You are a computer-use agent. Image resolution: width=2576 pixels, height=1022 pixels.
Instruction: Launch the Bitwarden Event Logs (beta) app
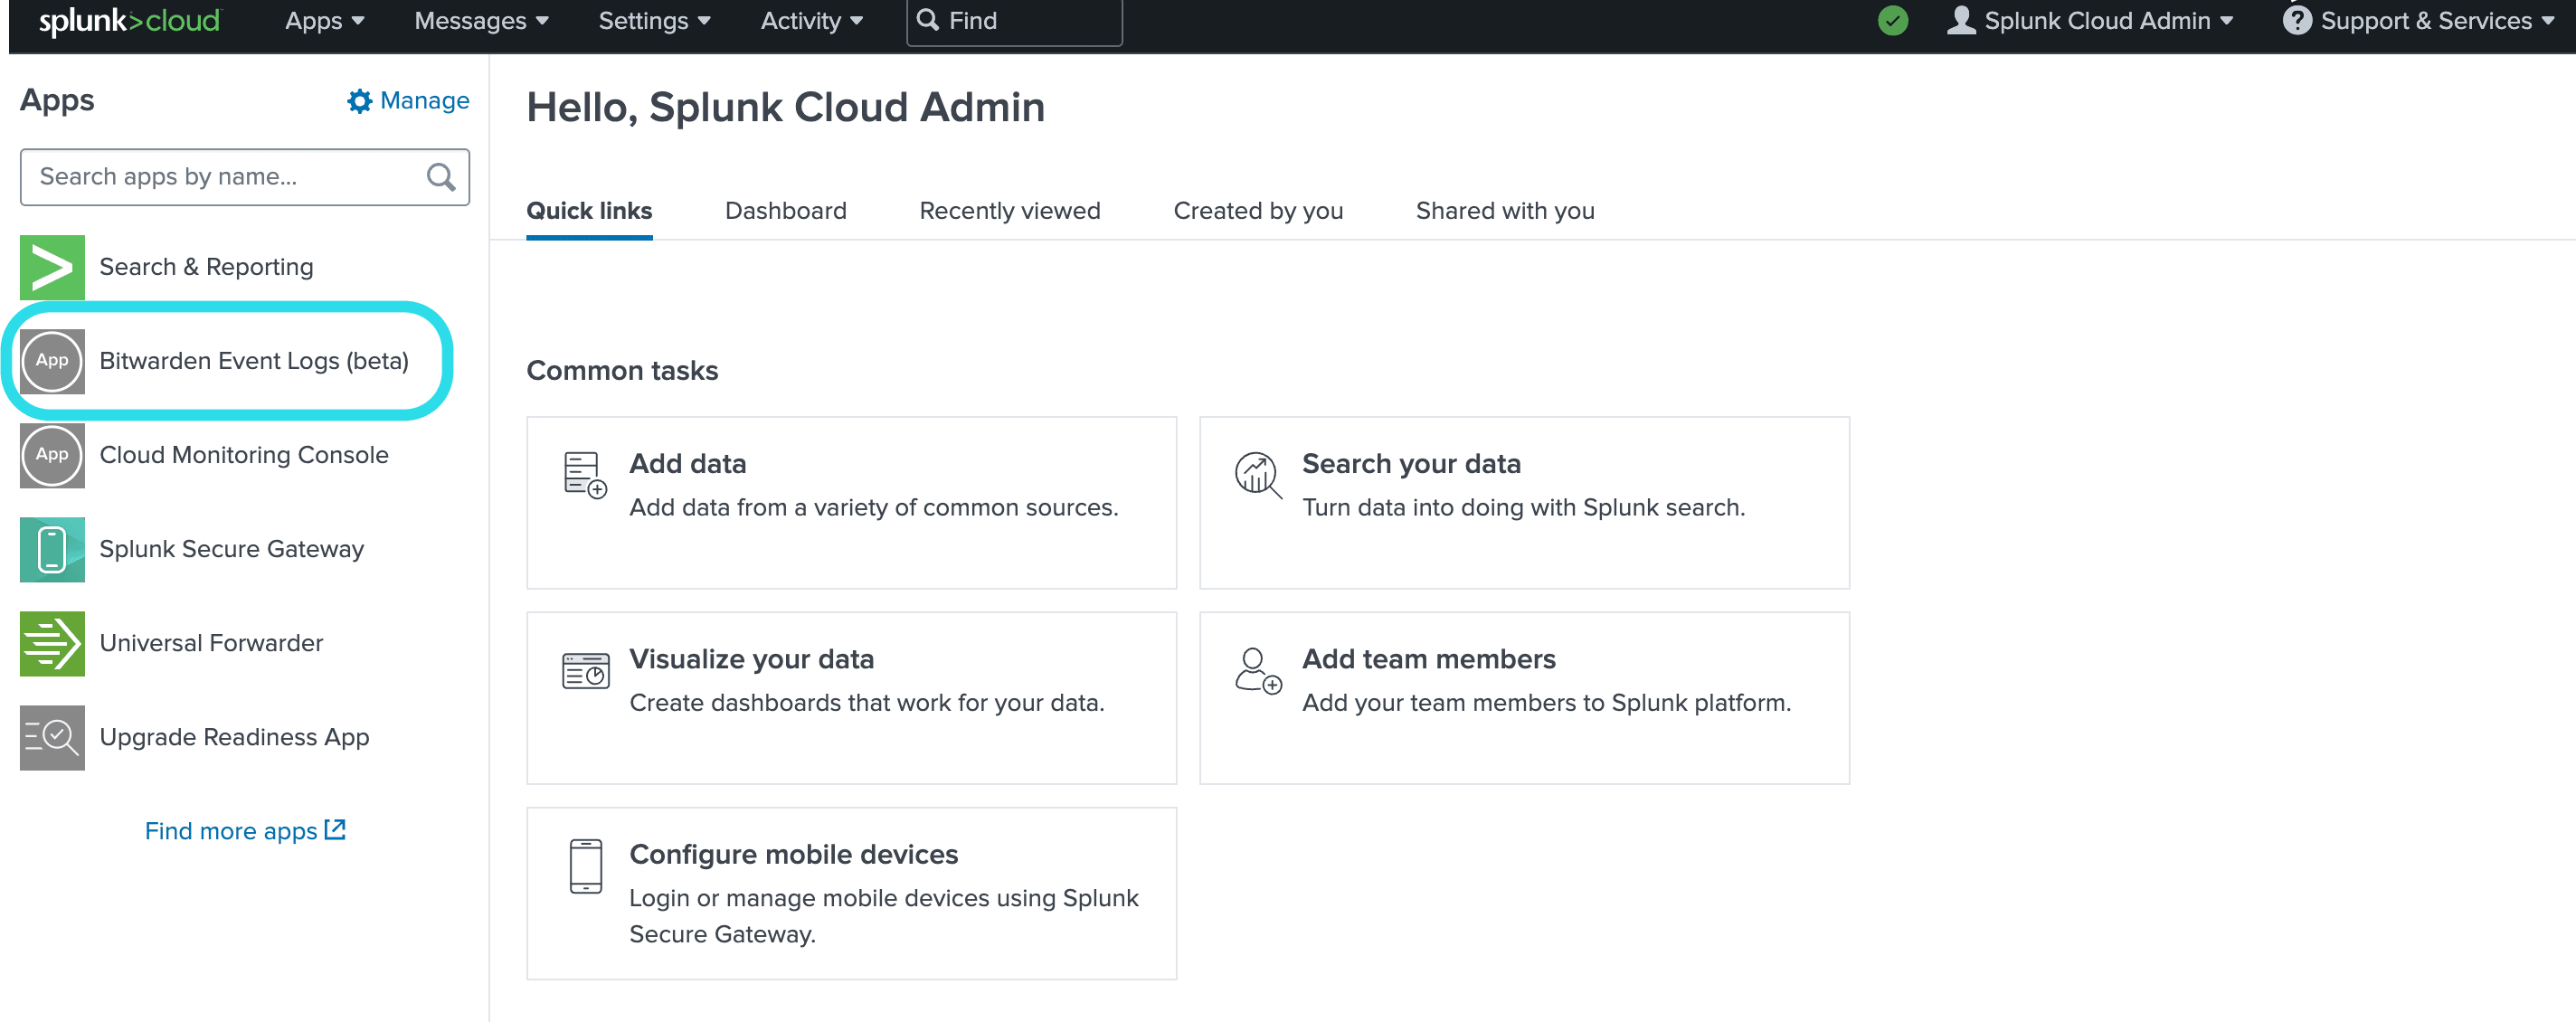(x=254, y=361)
